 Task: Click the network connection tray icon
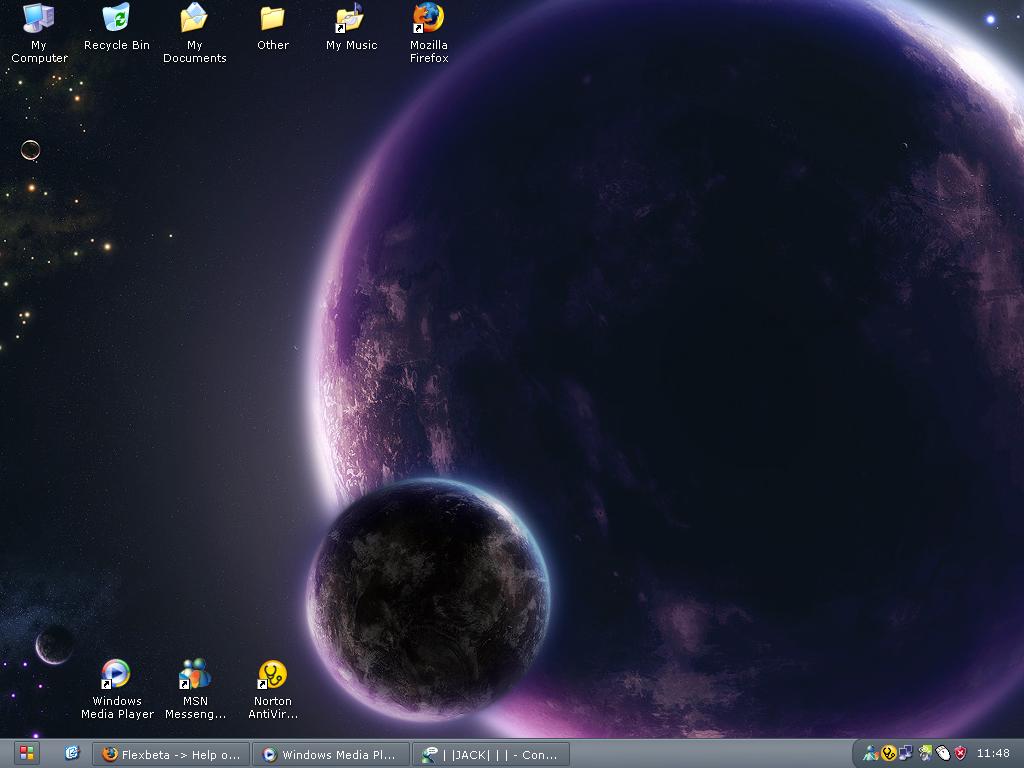(x=906, y=753)
